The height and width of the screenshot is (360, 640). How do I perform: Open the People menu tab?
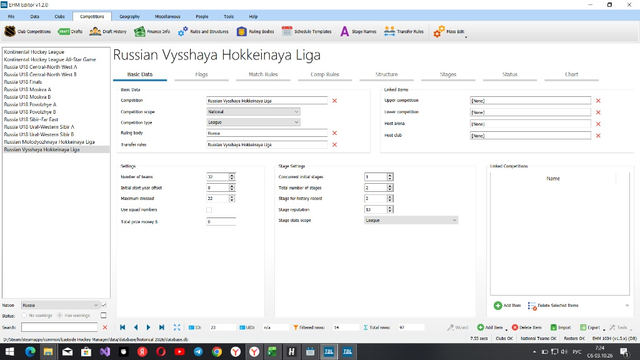click(x=202, y=16)
